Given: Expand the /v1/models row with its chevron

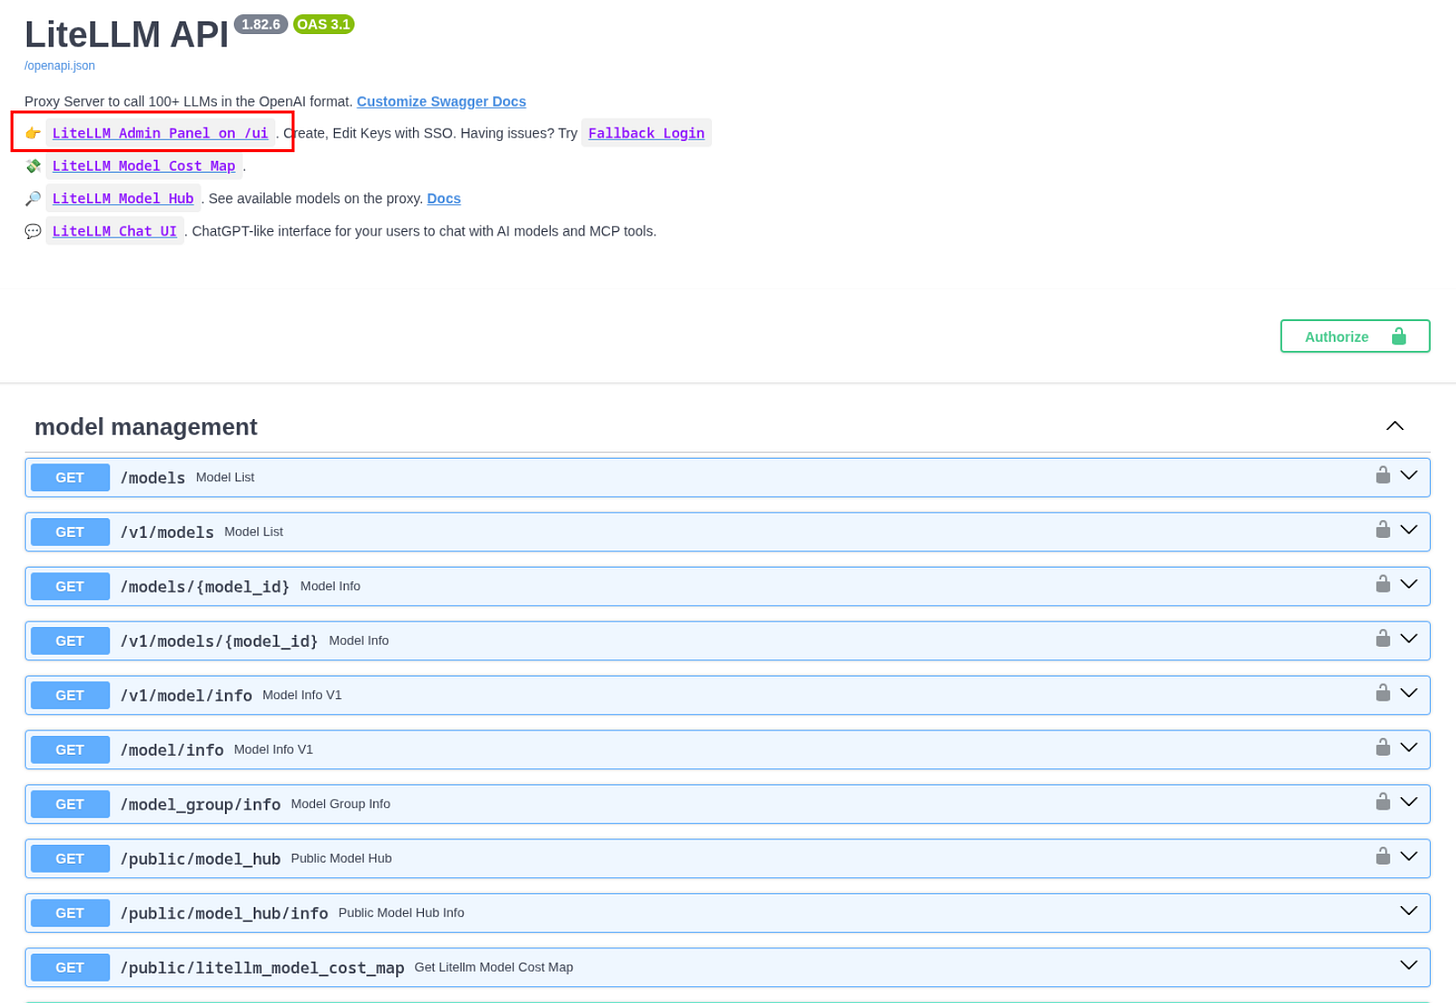Looking at the screenshot, I should pyautogui.click(x=1409, y=530).
